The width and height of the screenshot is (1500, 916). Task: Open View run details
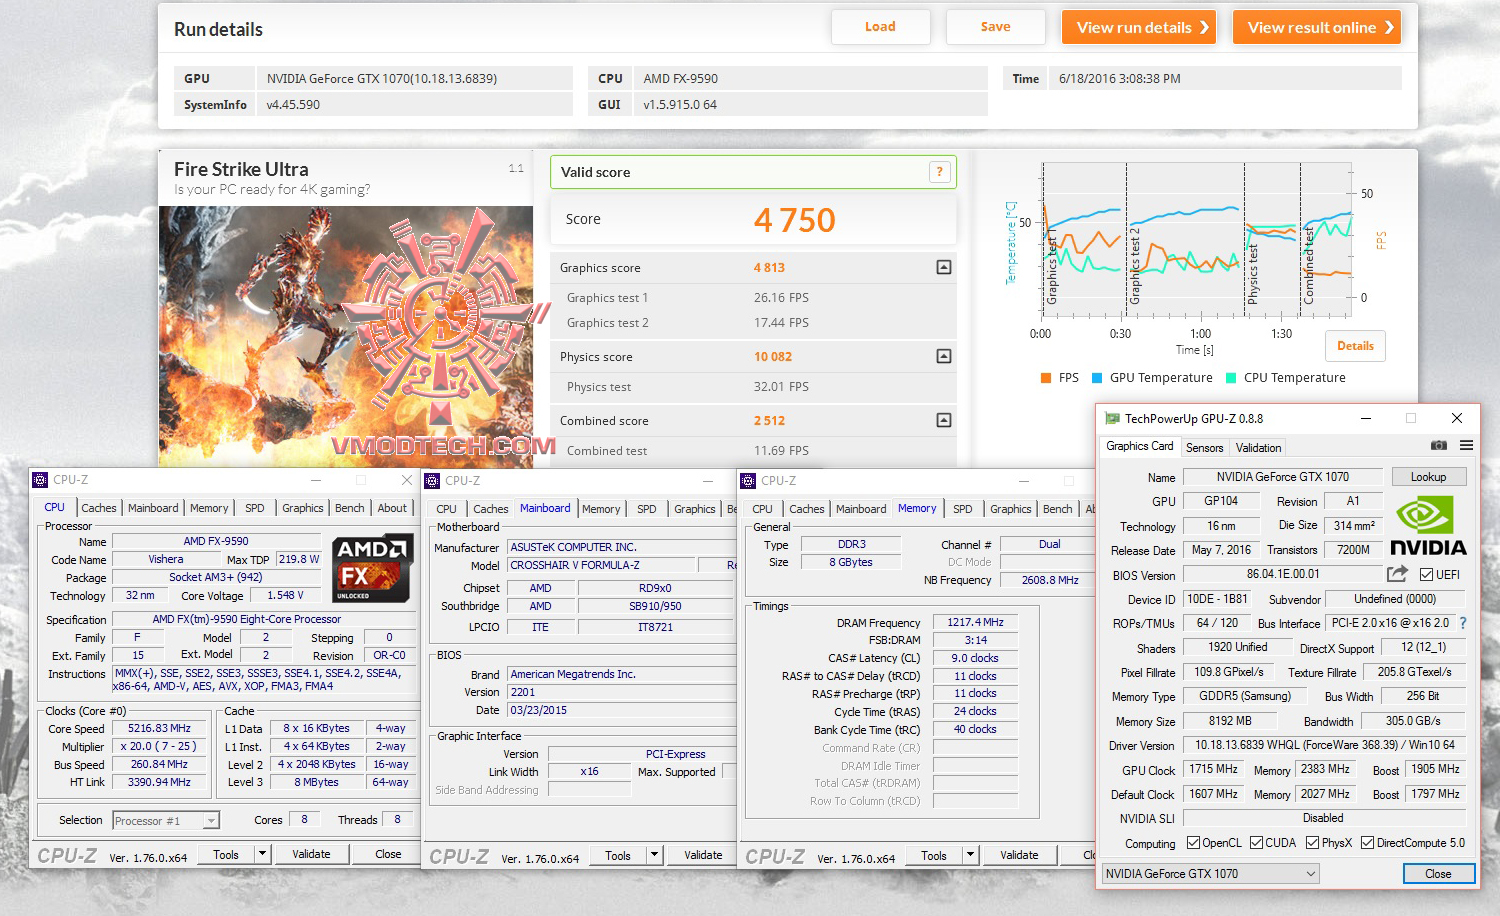(x=1139, y=27)
